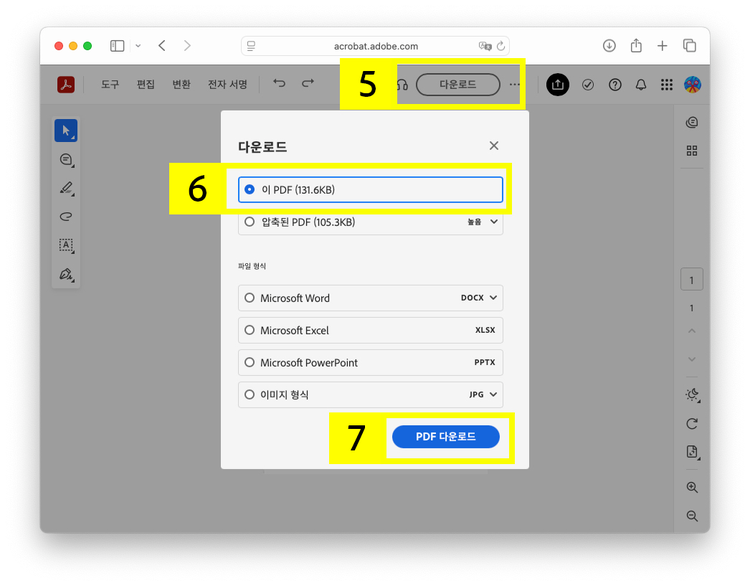Rotate the page view
Viewport: 750px width, 586px height.
pos(692,423)
